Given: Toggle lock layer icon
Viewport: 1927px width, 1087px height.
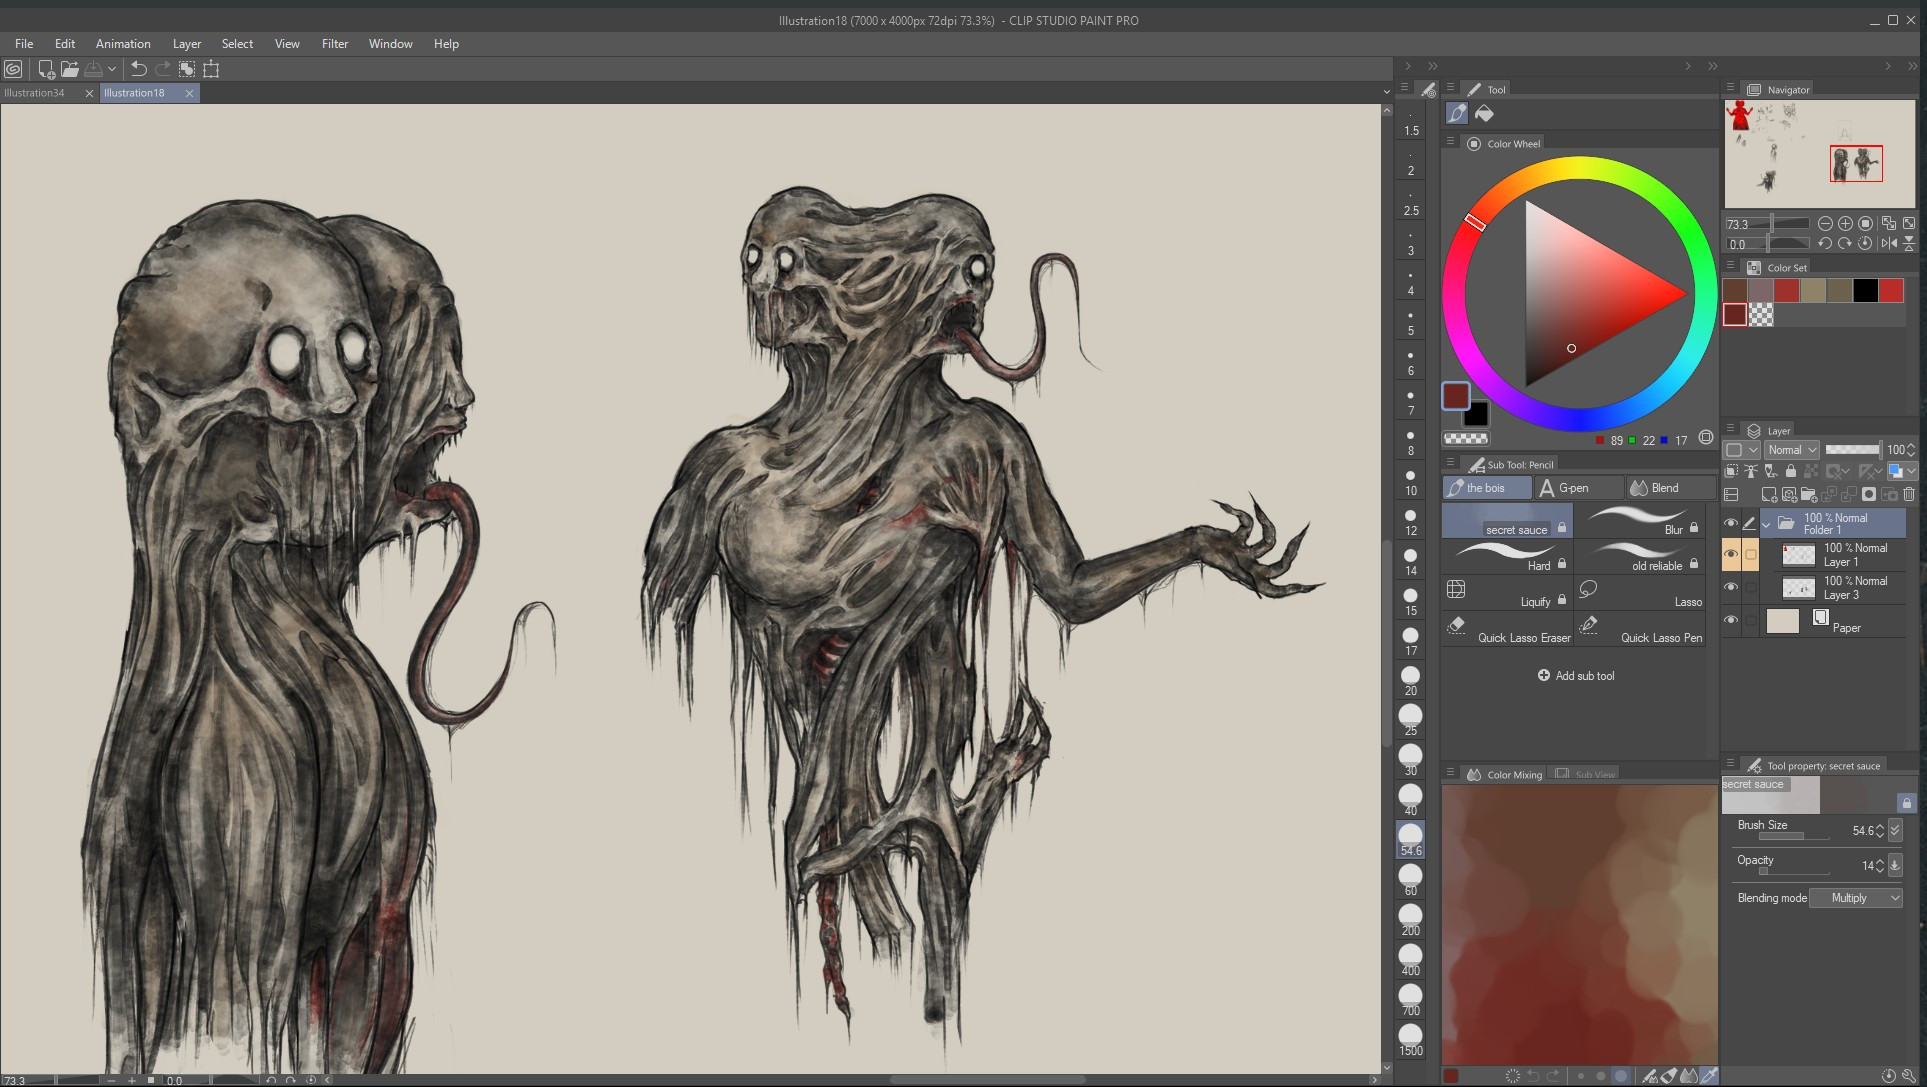Looking at the screenshot, I should click(1790, 471).
